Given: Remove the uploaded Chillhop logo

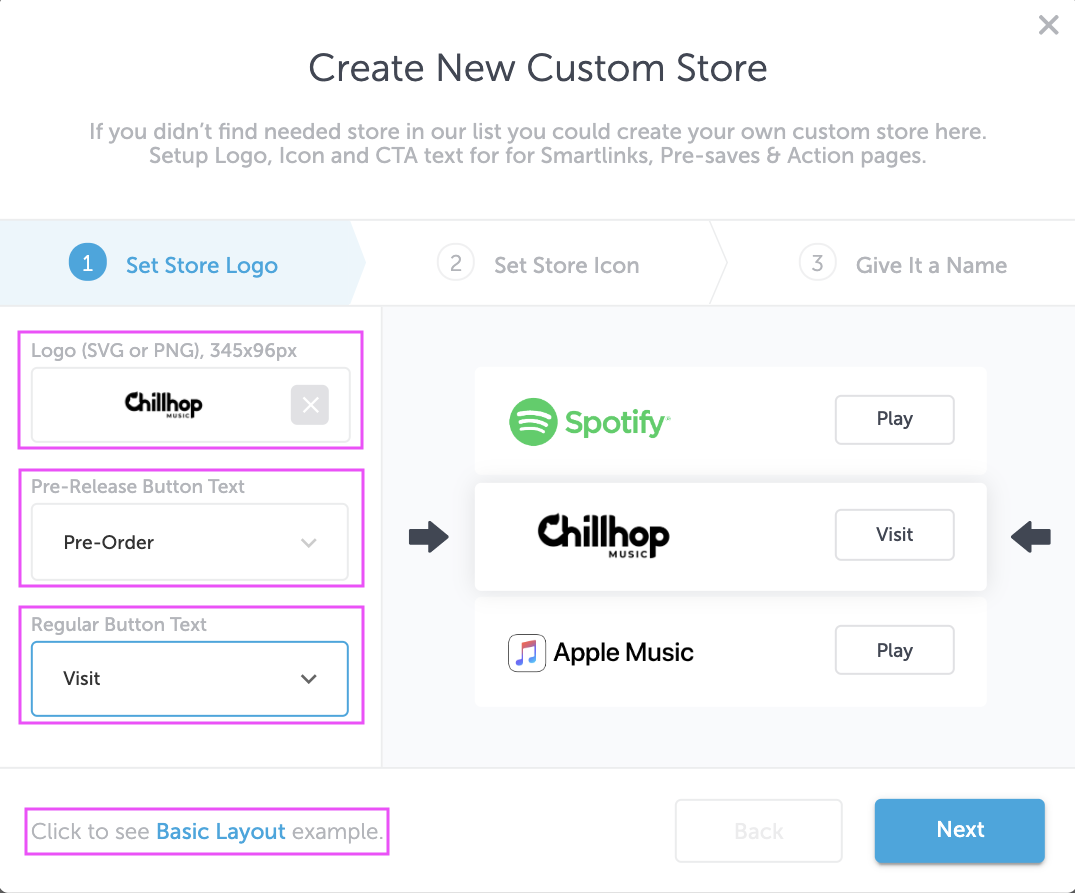Looking at the screenshot, I should click(310, 405).
